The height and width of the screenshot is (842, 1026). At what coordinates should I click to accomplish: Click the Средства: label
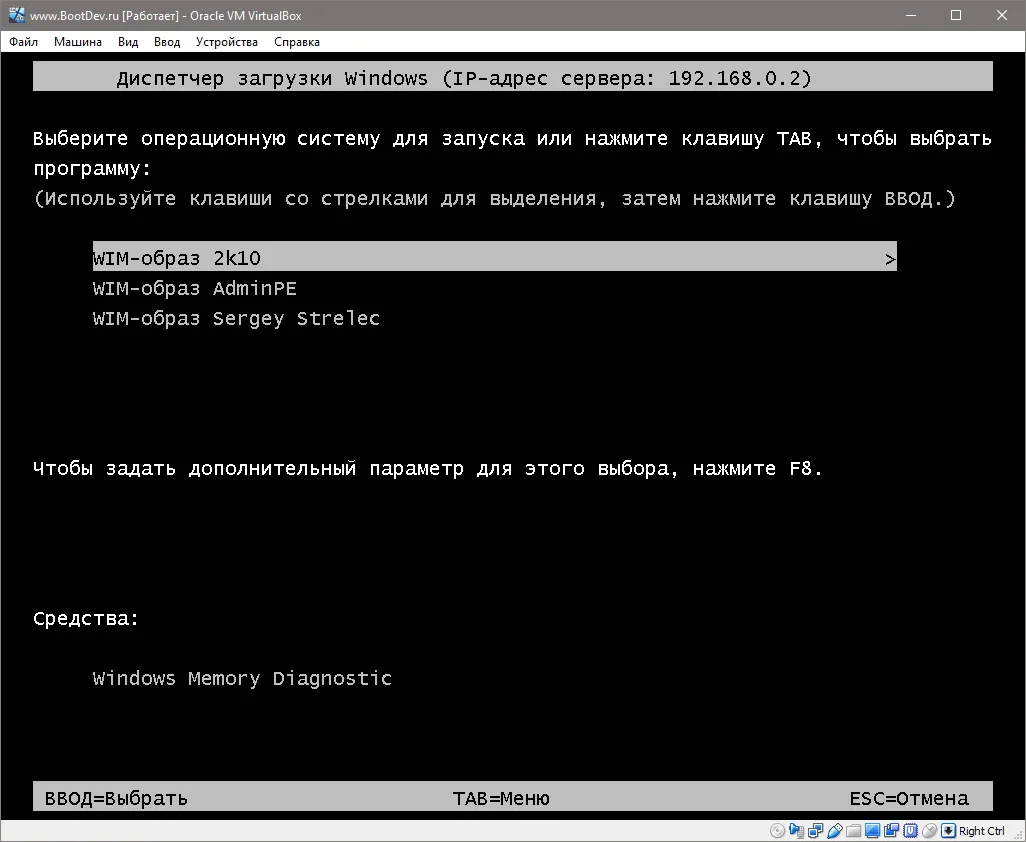pyautogui.click(x=86, y=619)
